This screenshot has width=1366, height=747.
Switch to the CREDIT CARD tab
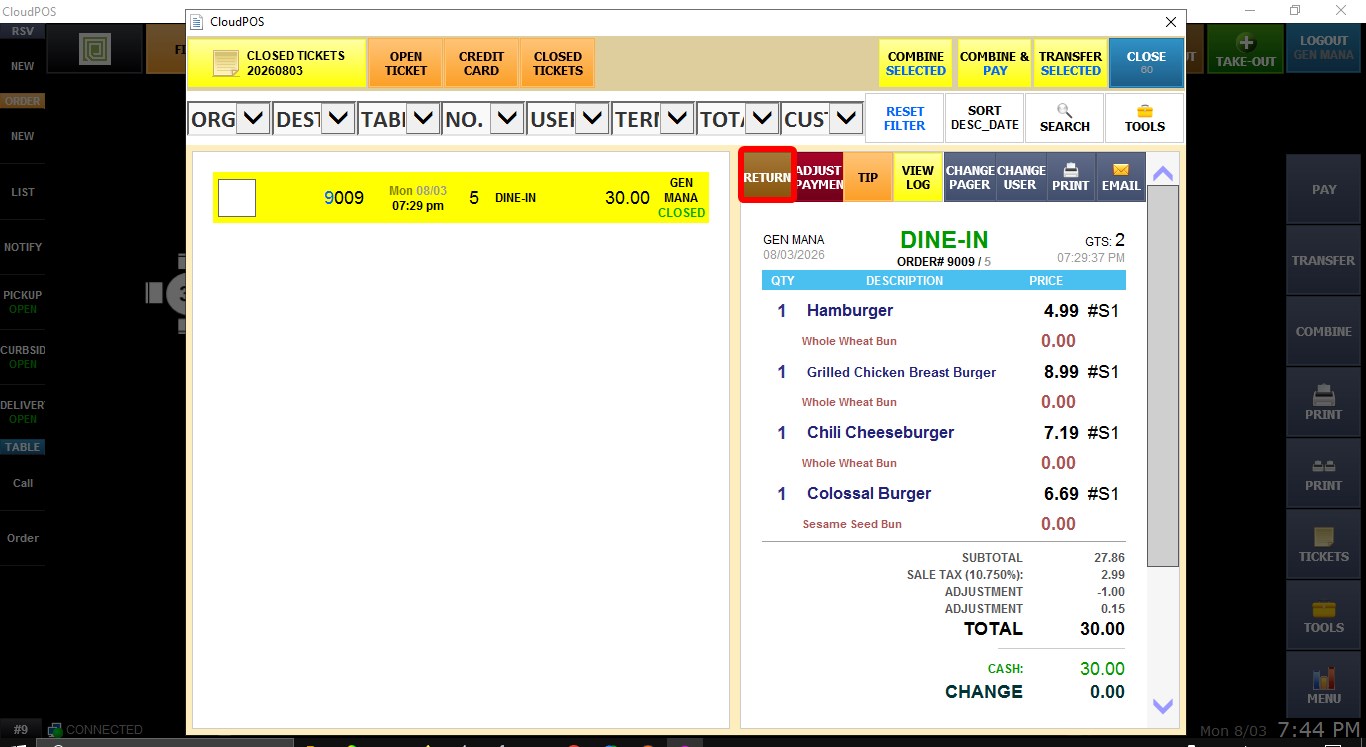481,63
